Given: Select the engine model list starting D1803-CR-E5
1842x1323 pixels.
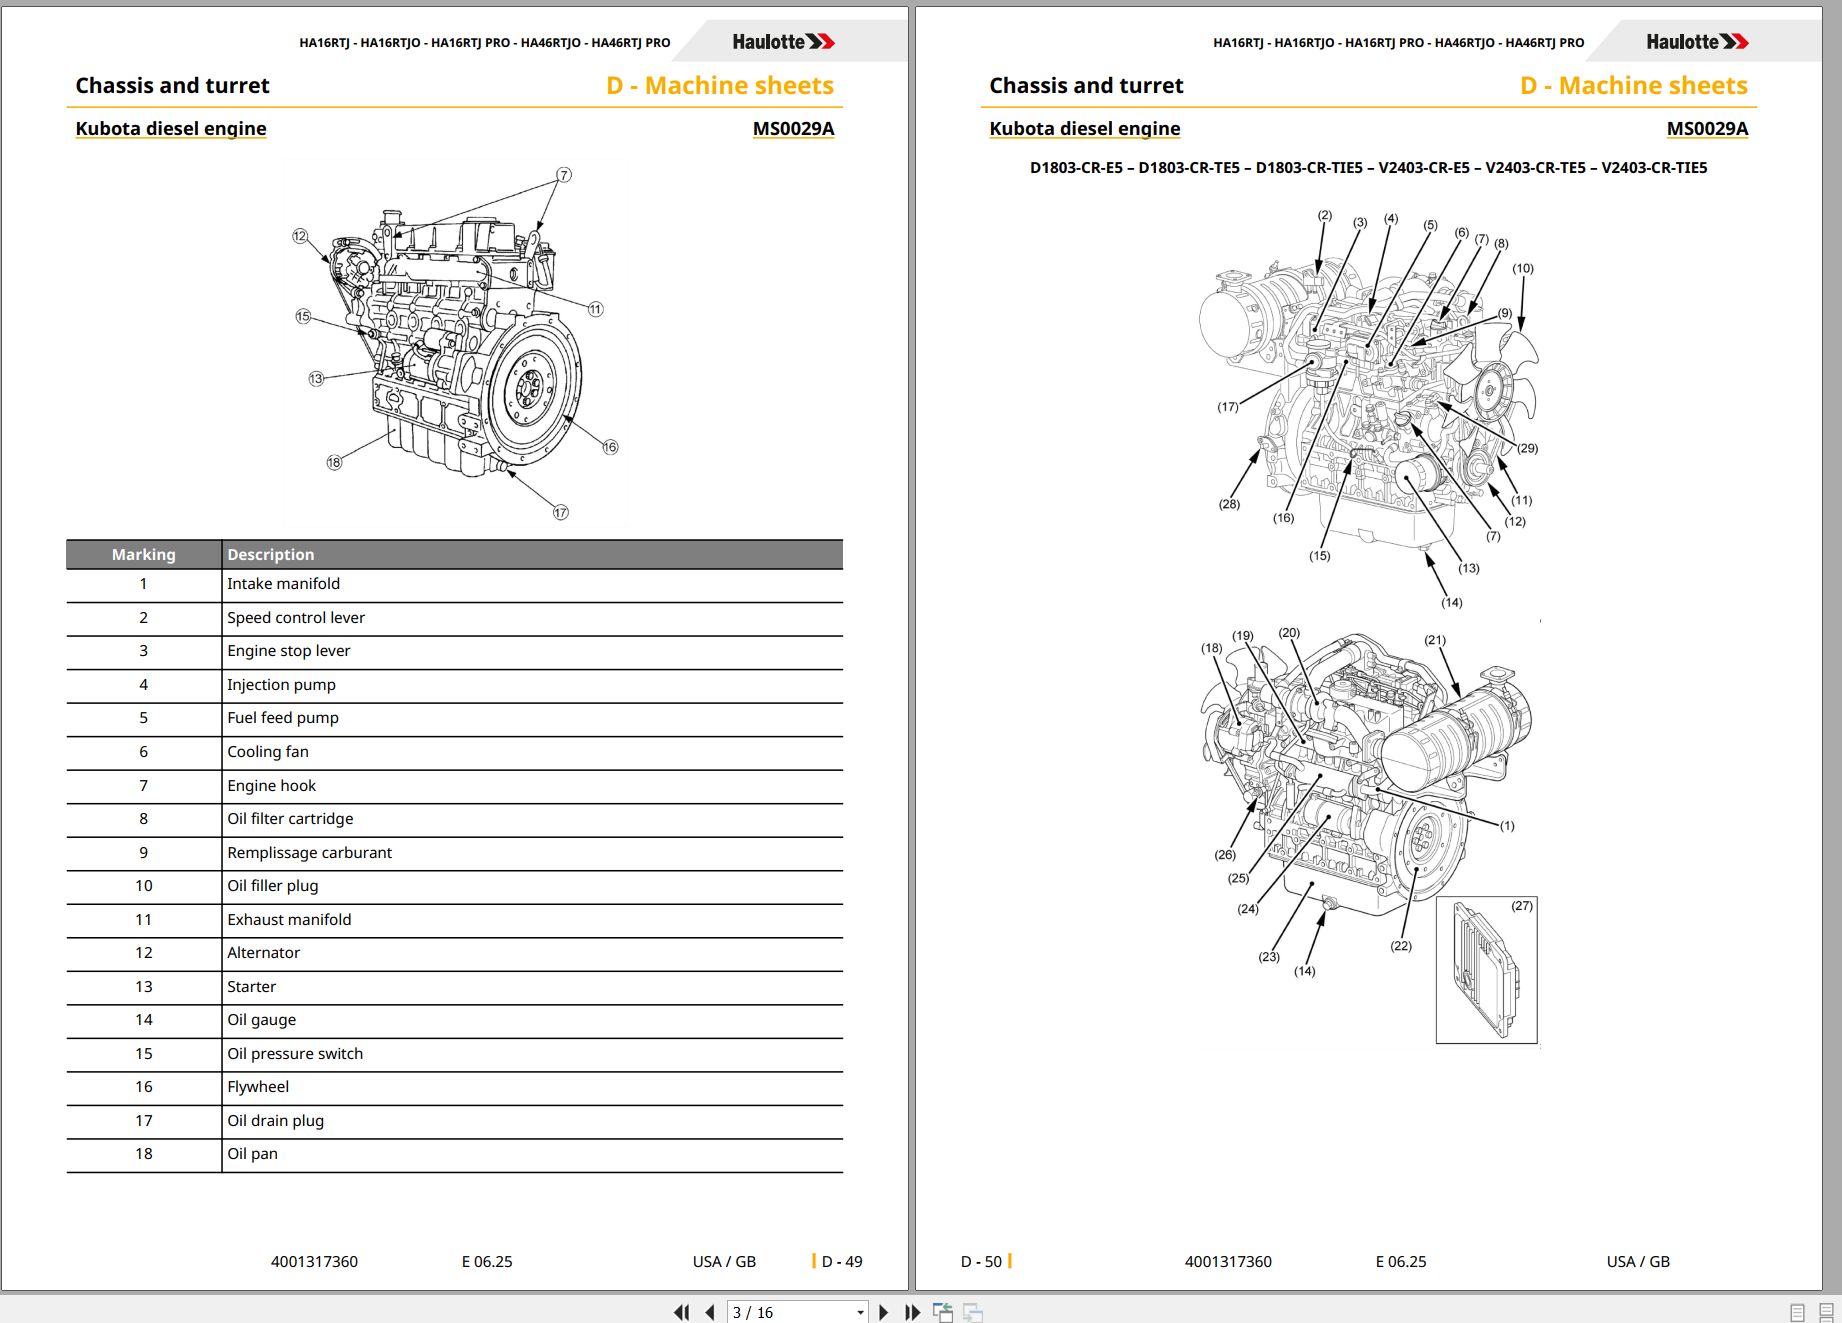Looking at the screenshot, I should click(x=1369, y=168).
